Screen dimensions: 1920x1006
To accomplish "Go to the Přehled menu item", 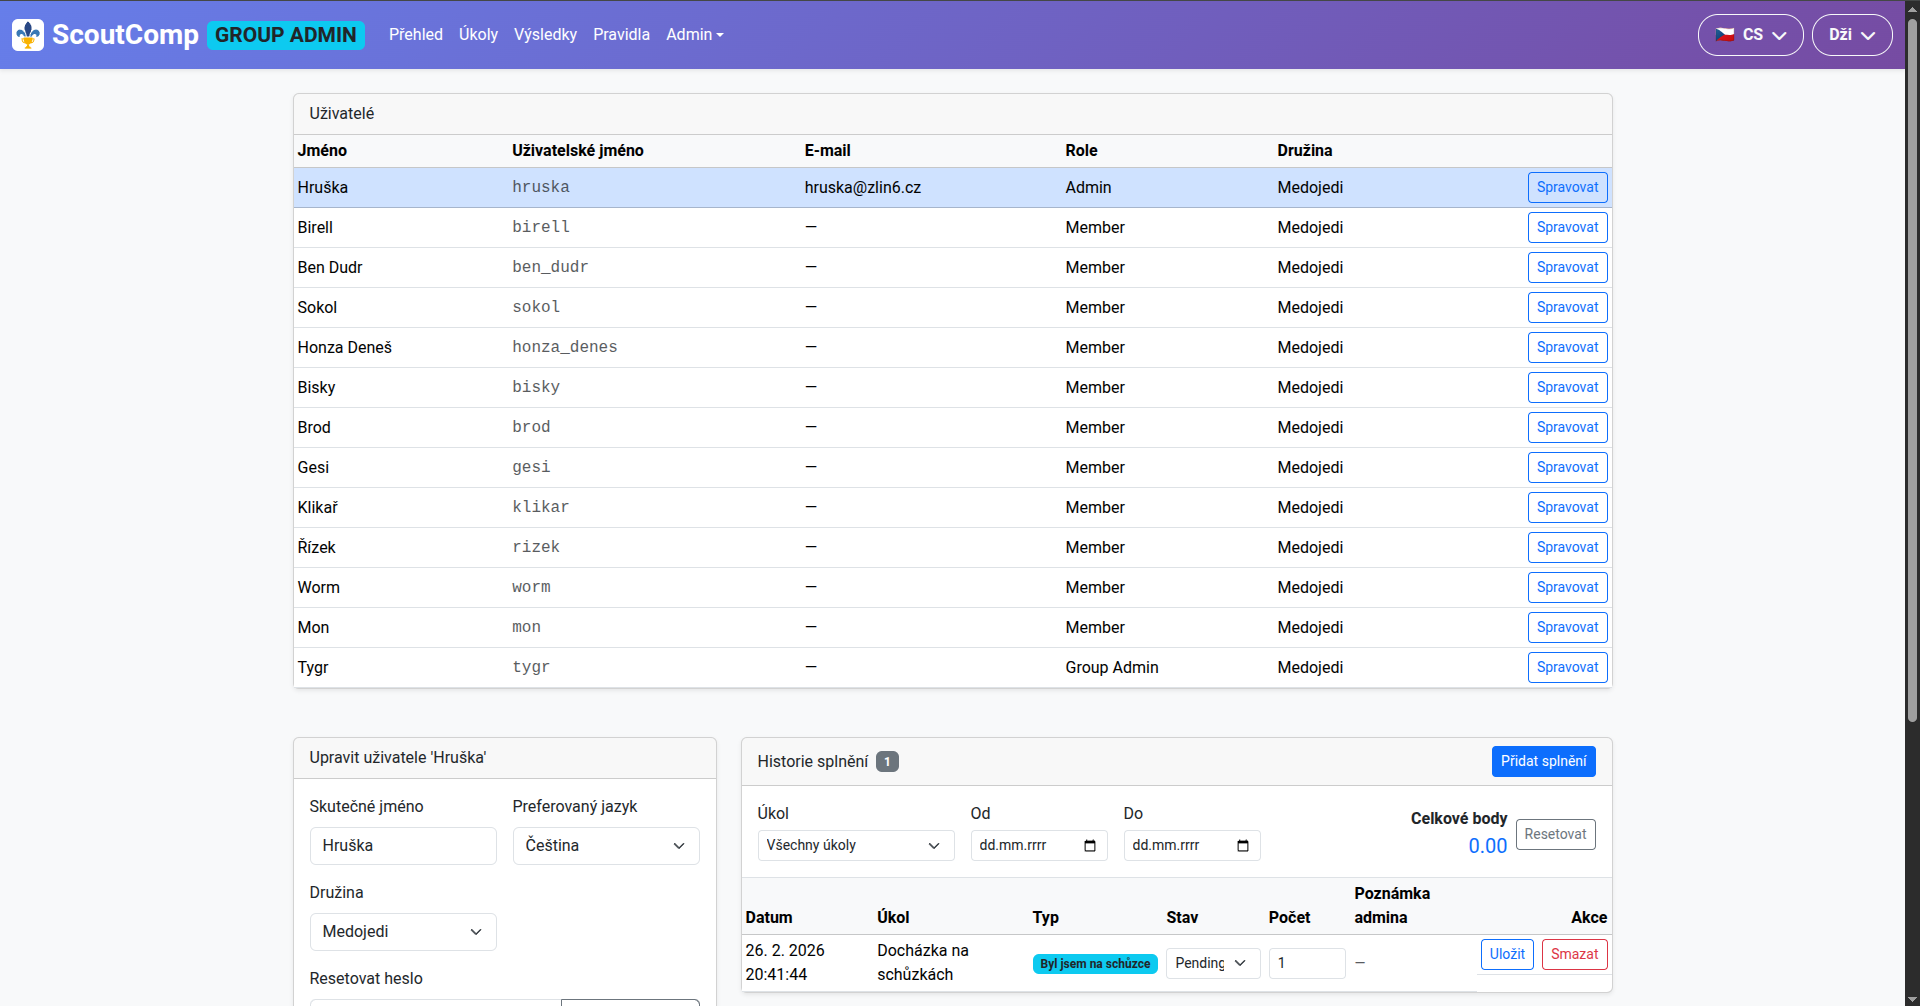I will coord(415,35).
